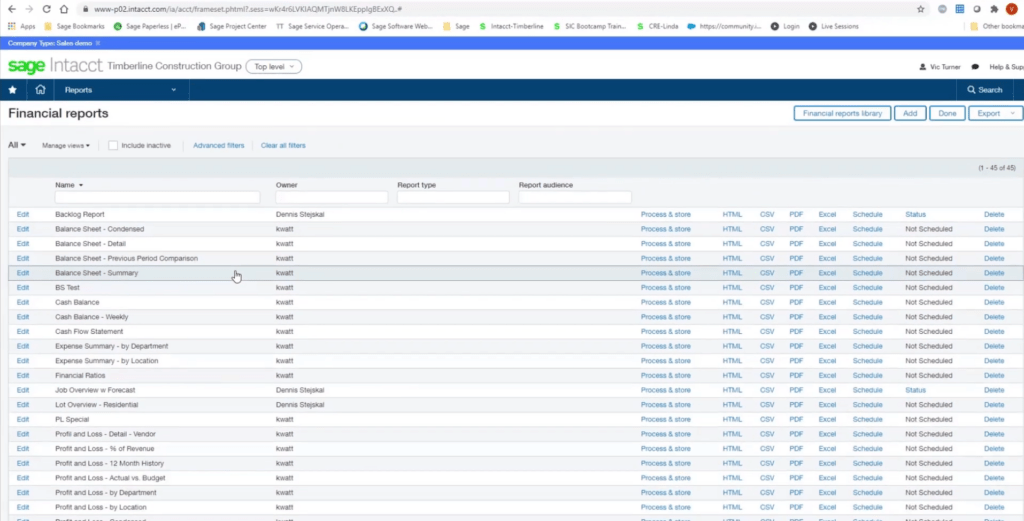This screenshot has height=521, width=1024.
Task: Reload the page with refresh icon
Action: coord(46,9)
